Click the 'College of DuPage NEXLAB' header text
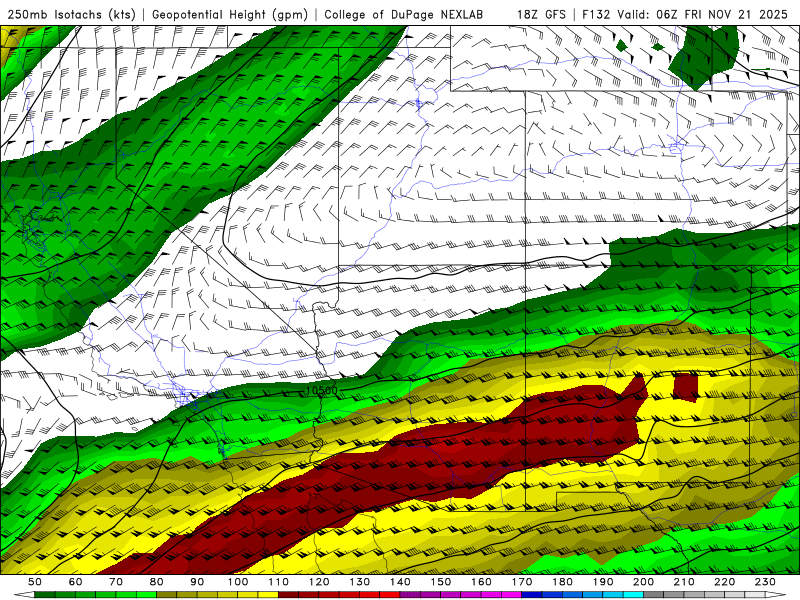800x600 pixels. [x=404, y=15]
